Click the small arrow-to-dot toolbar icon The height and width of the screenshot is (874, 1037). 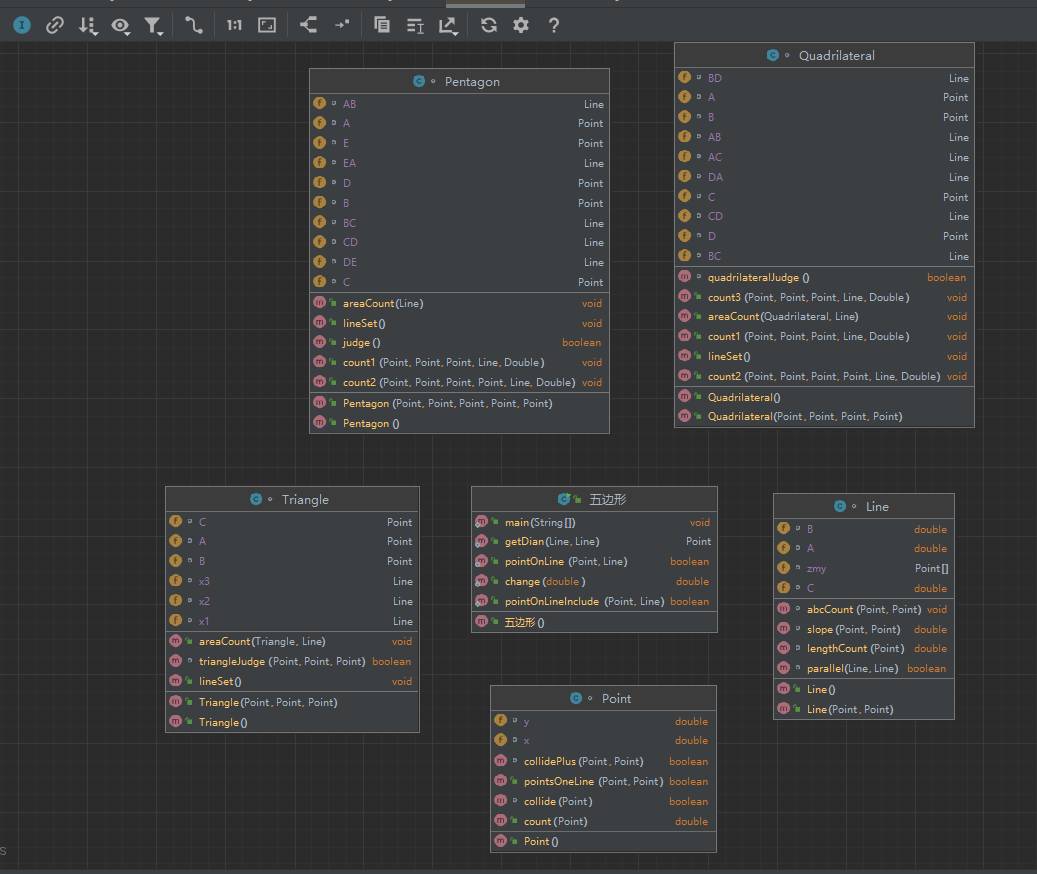tap(342, 25)
